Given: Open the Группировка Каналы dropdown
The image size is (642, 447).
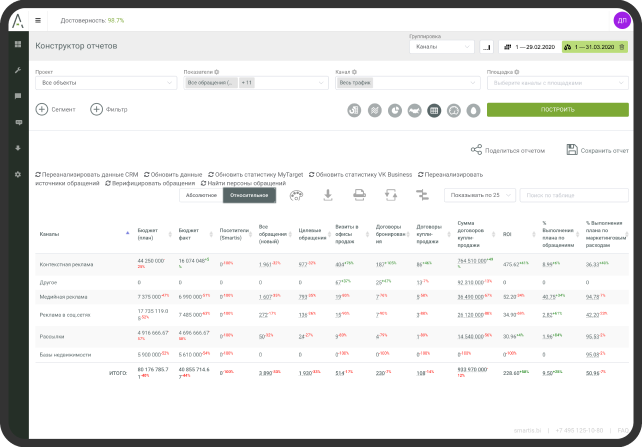Looking at the screenshot, I should point(442,46).
